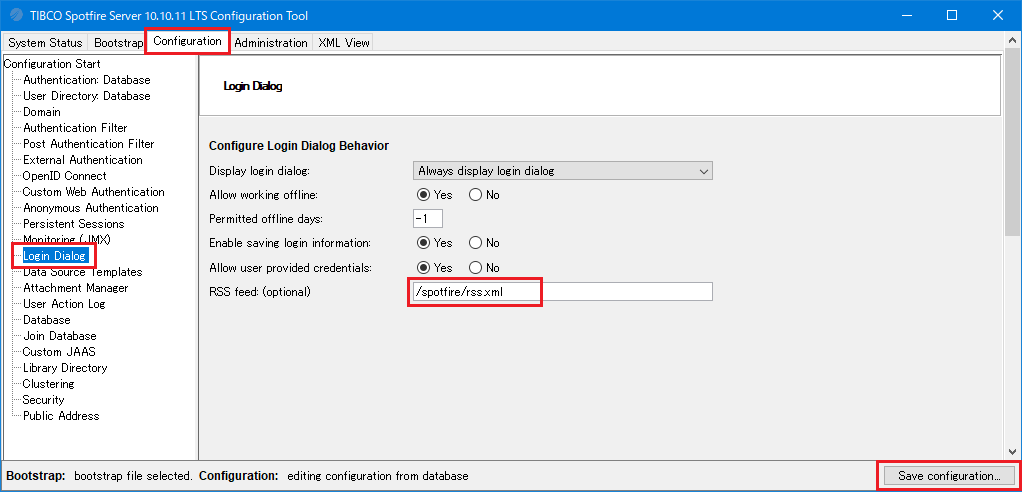Open User Action Log settings
Viewport: 1022px width, 492px height.
64,304
